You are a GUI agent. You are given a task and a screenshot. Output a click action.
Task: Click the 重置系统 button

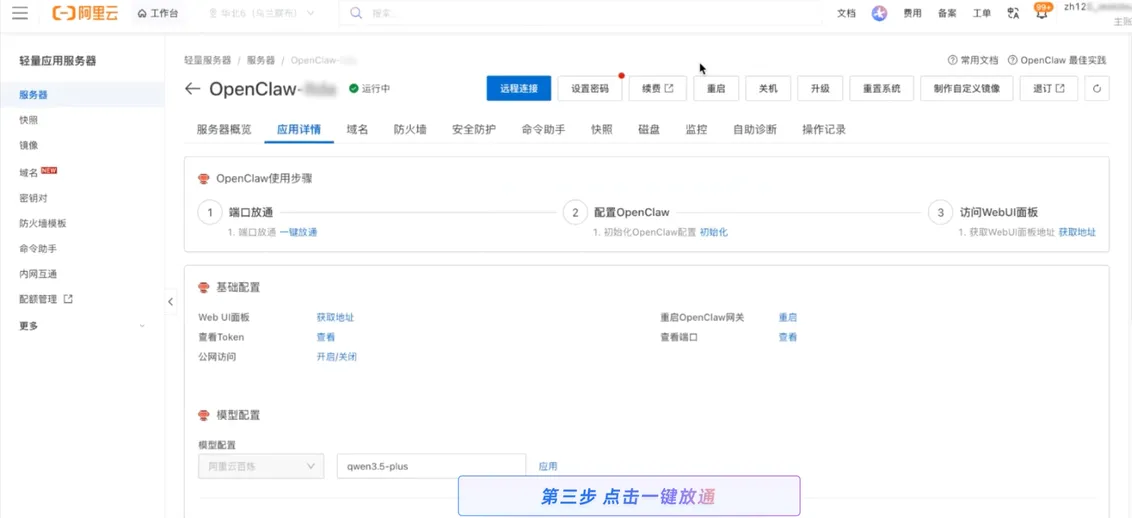tap(881, 88)
